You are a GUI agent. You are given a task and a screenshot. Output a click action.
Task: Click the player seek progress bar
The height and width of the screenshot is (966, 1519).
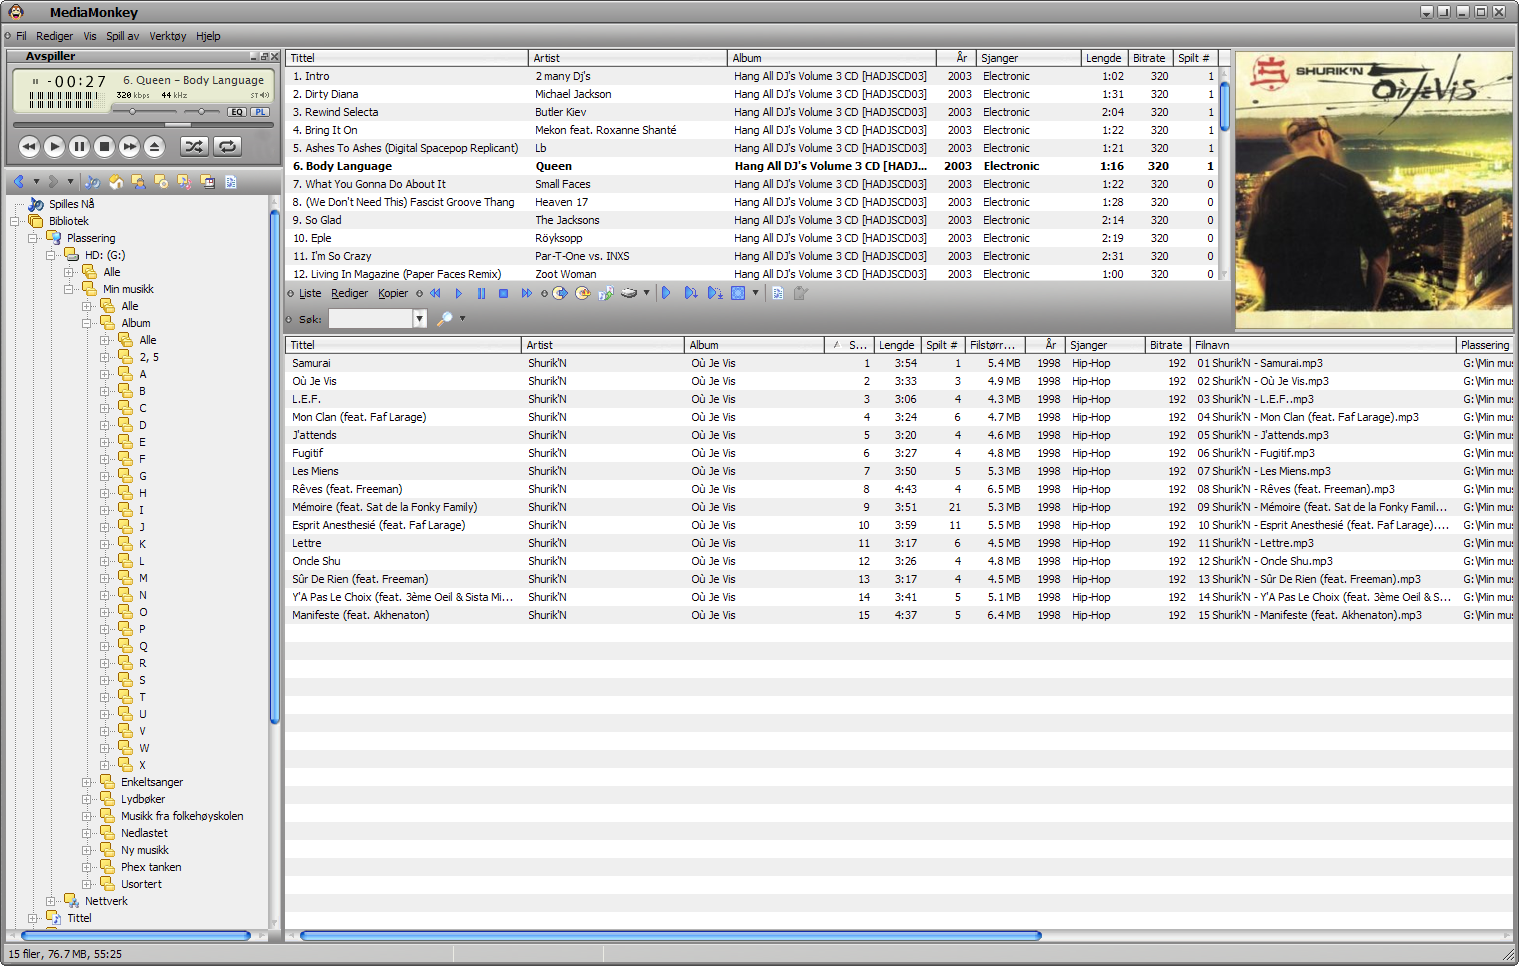click(x=143, y=125)
